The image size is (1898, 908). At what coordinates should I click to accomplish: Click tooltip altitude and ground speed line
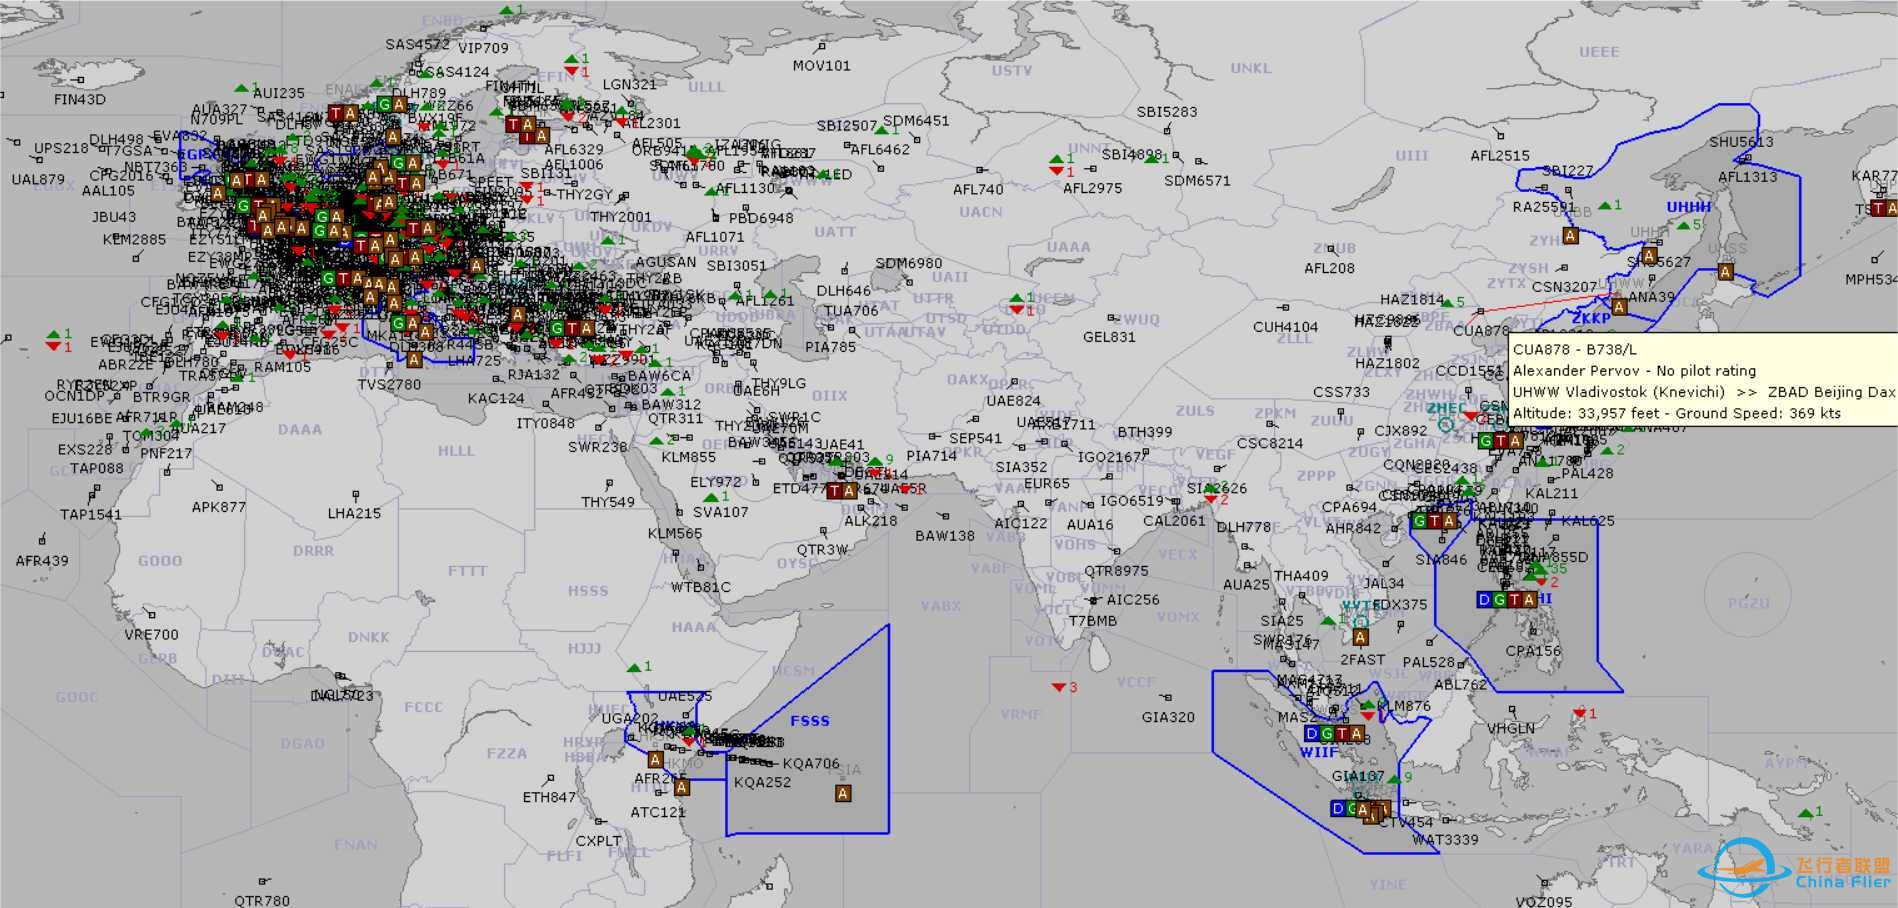(1676, 413)
